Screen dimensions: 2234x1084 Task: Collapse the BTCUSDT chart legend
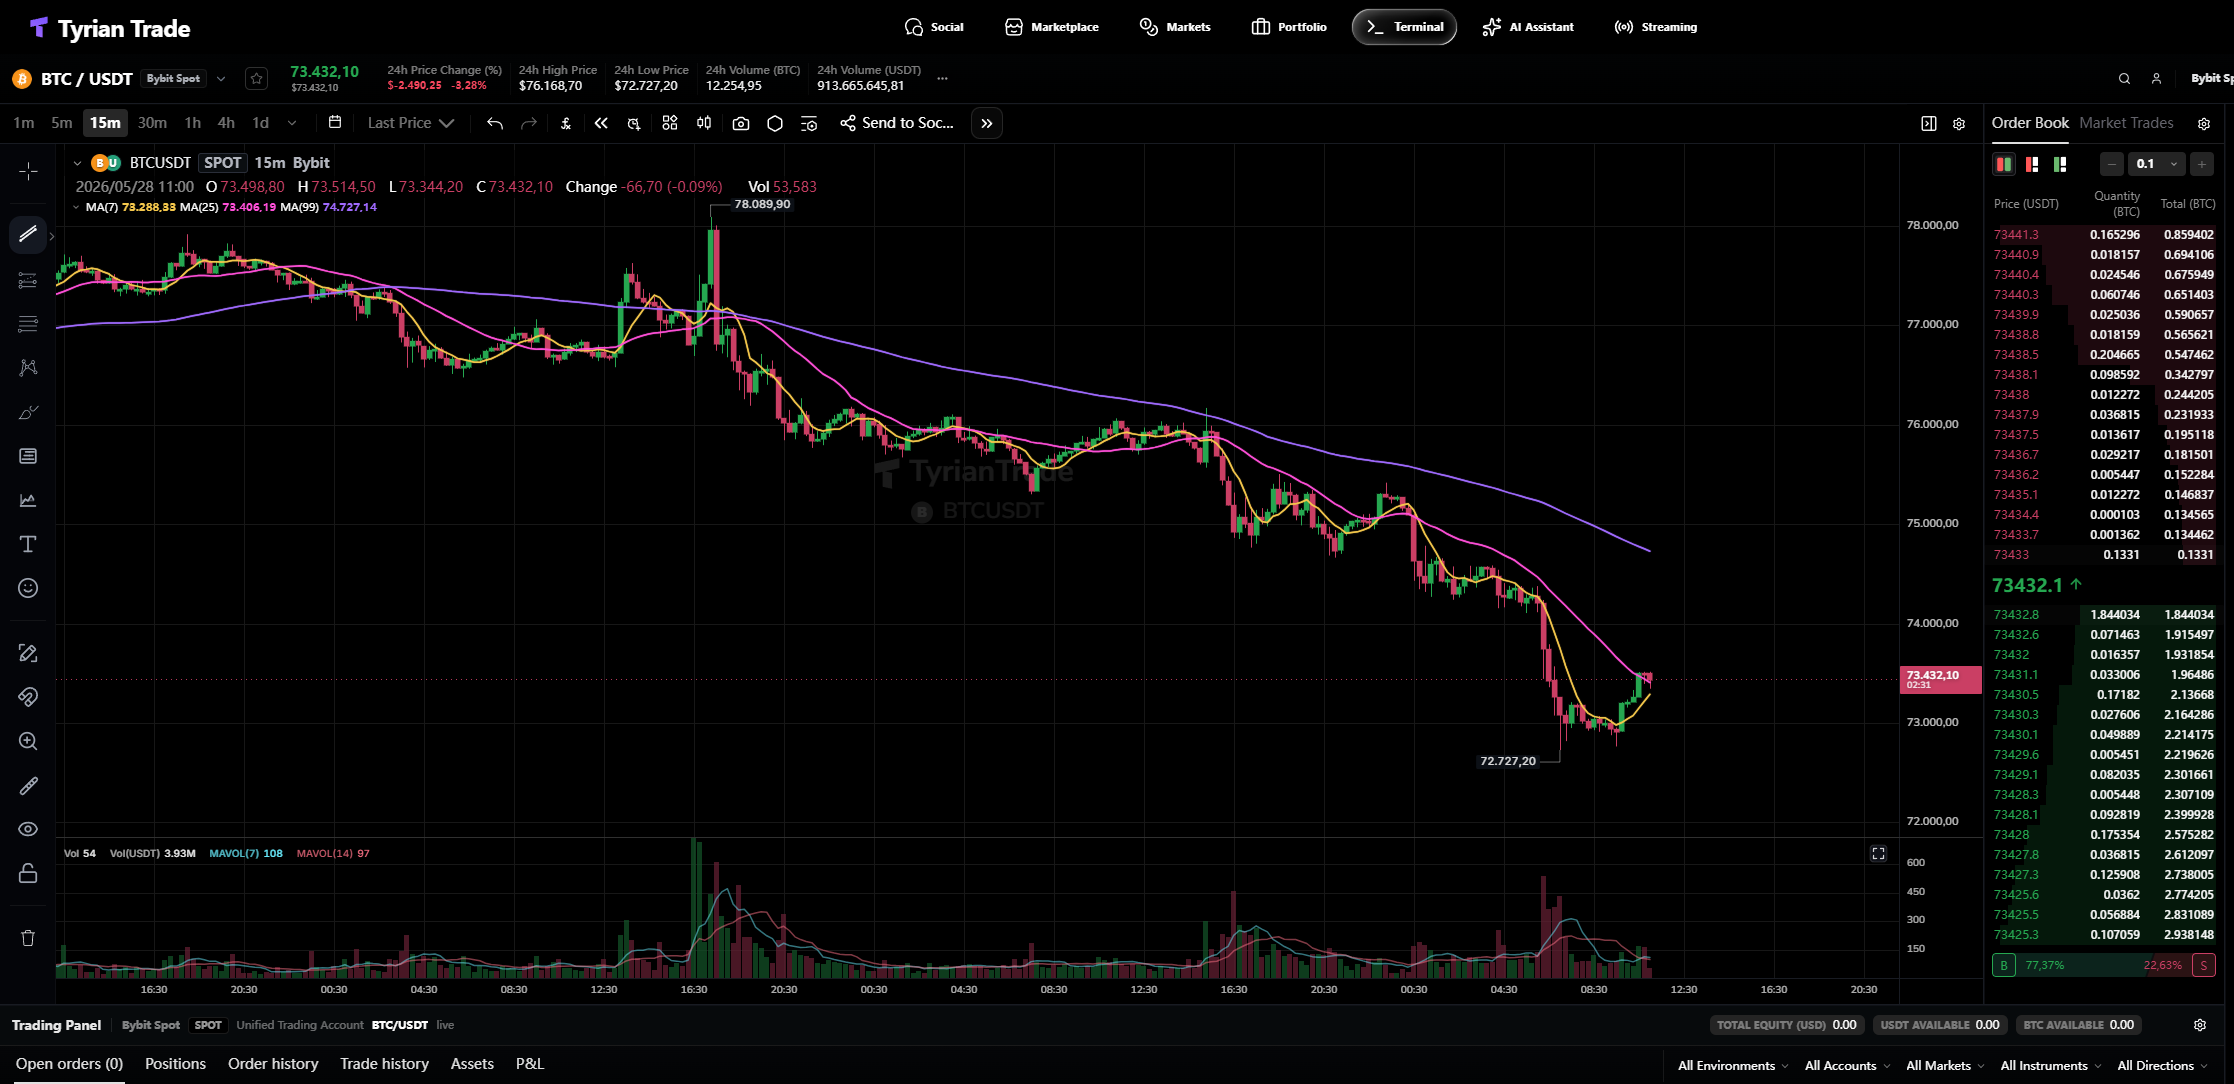[x=77, y=163]
